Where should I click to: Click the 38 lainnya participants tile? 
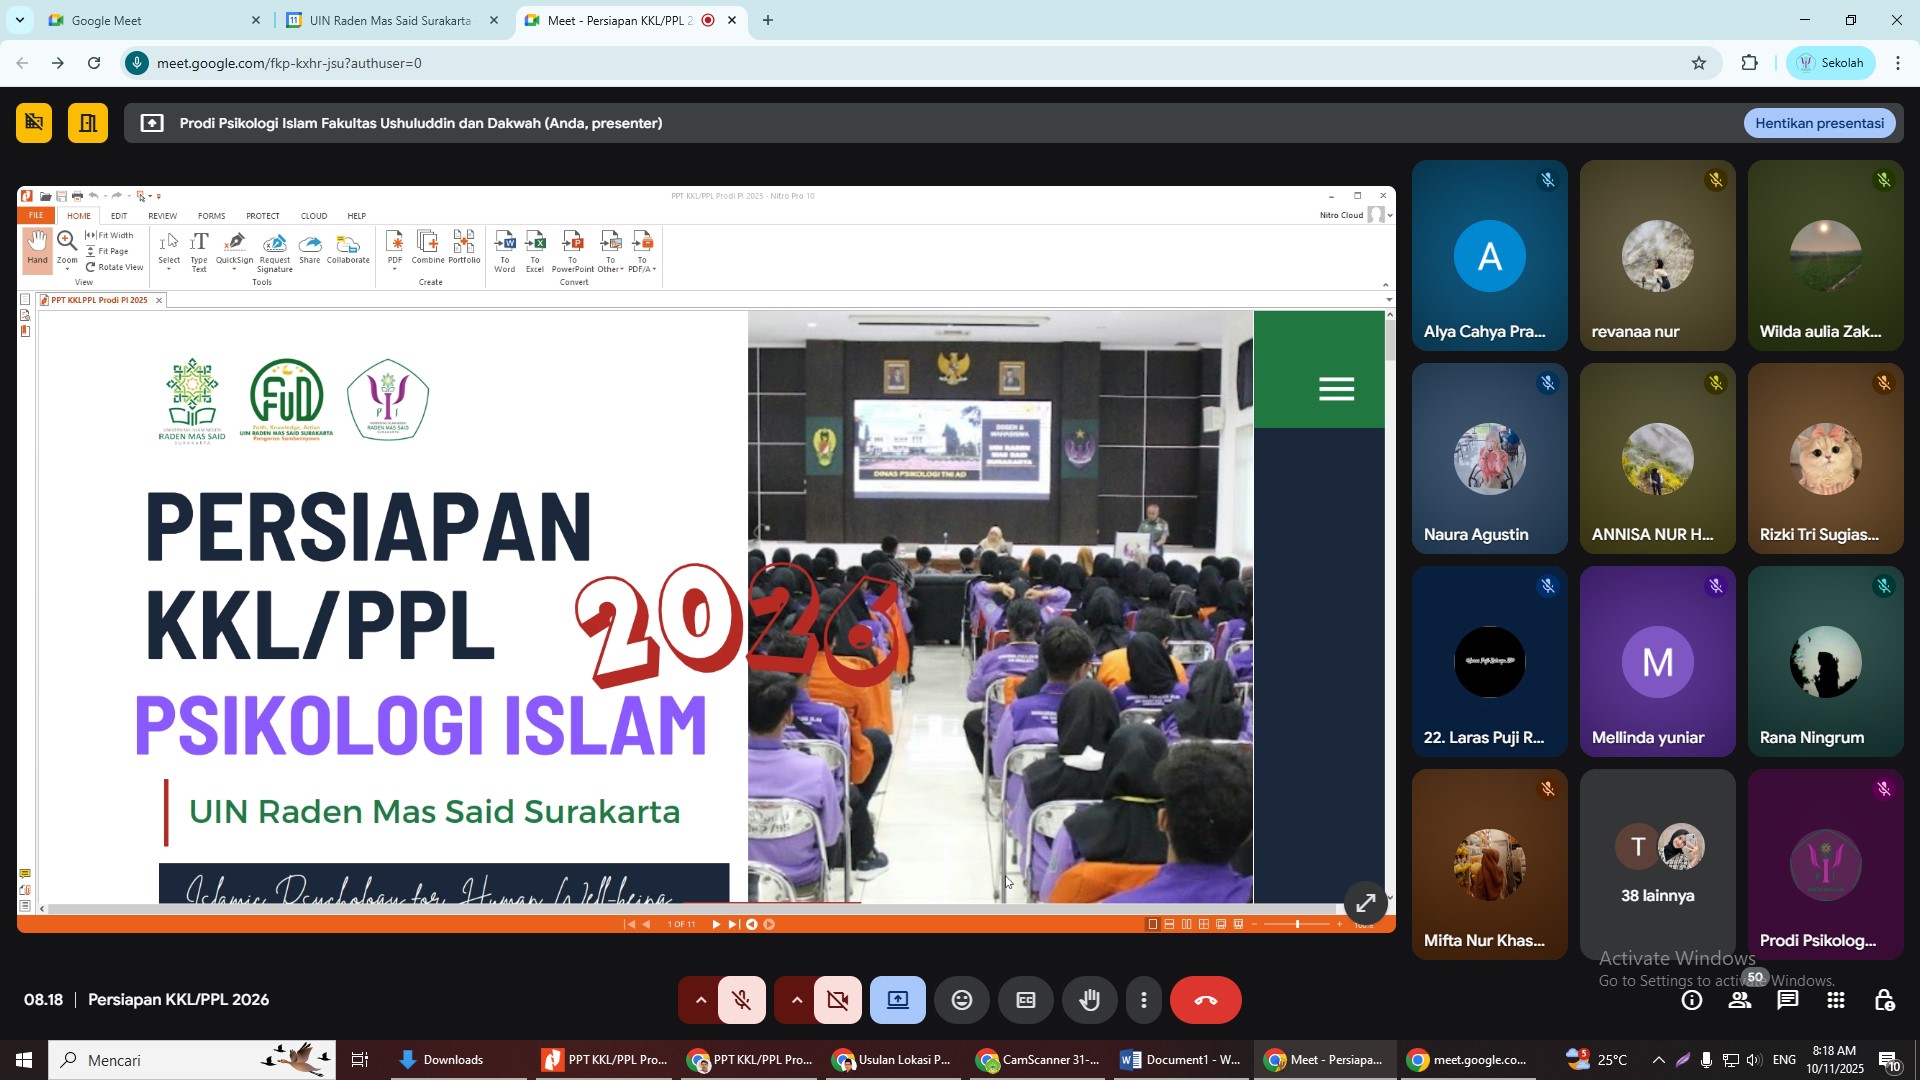1657,865
